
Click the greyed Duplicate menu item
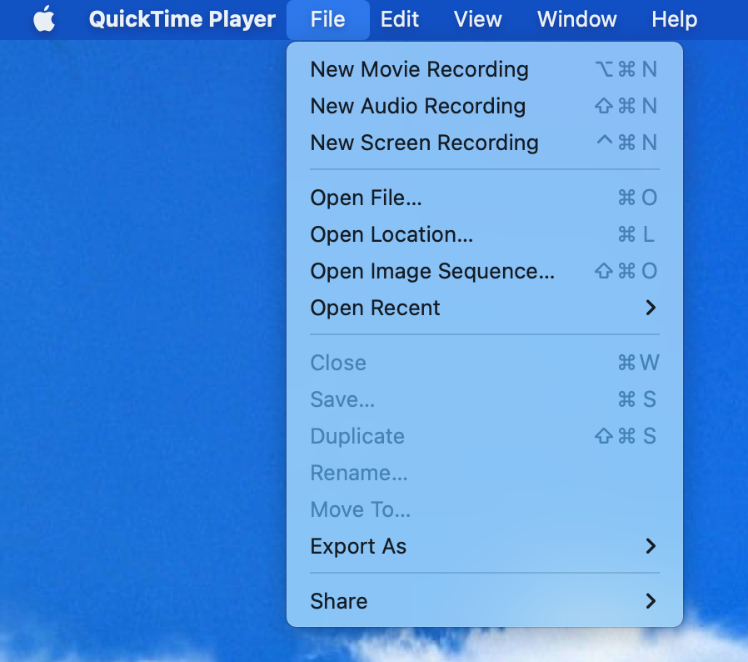click(x=484, y=436)
